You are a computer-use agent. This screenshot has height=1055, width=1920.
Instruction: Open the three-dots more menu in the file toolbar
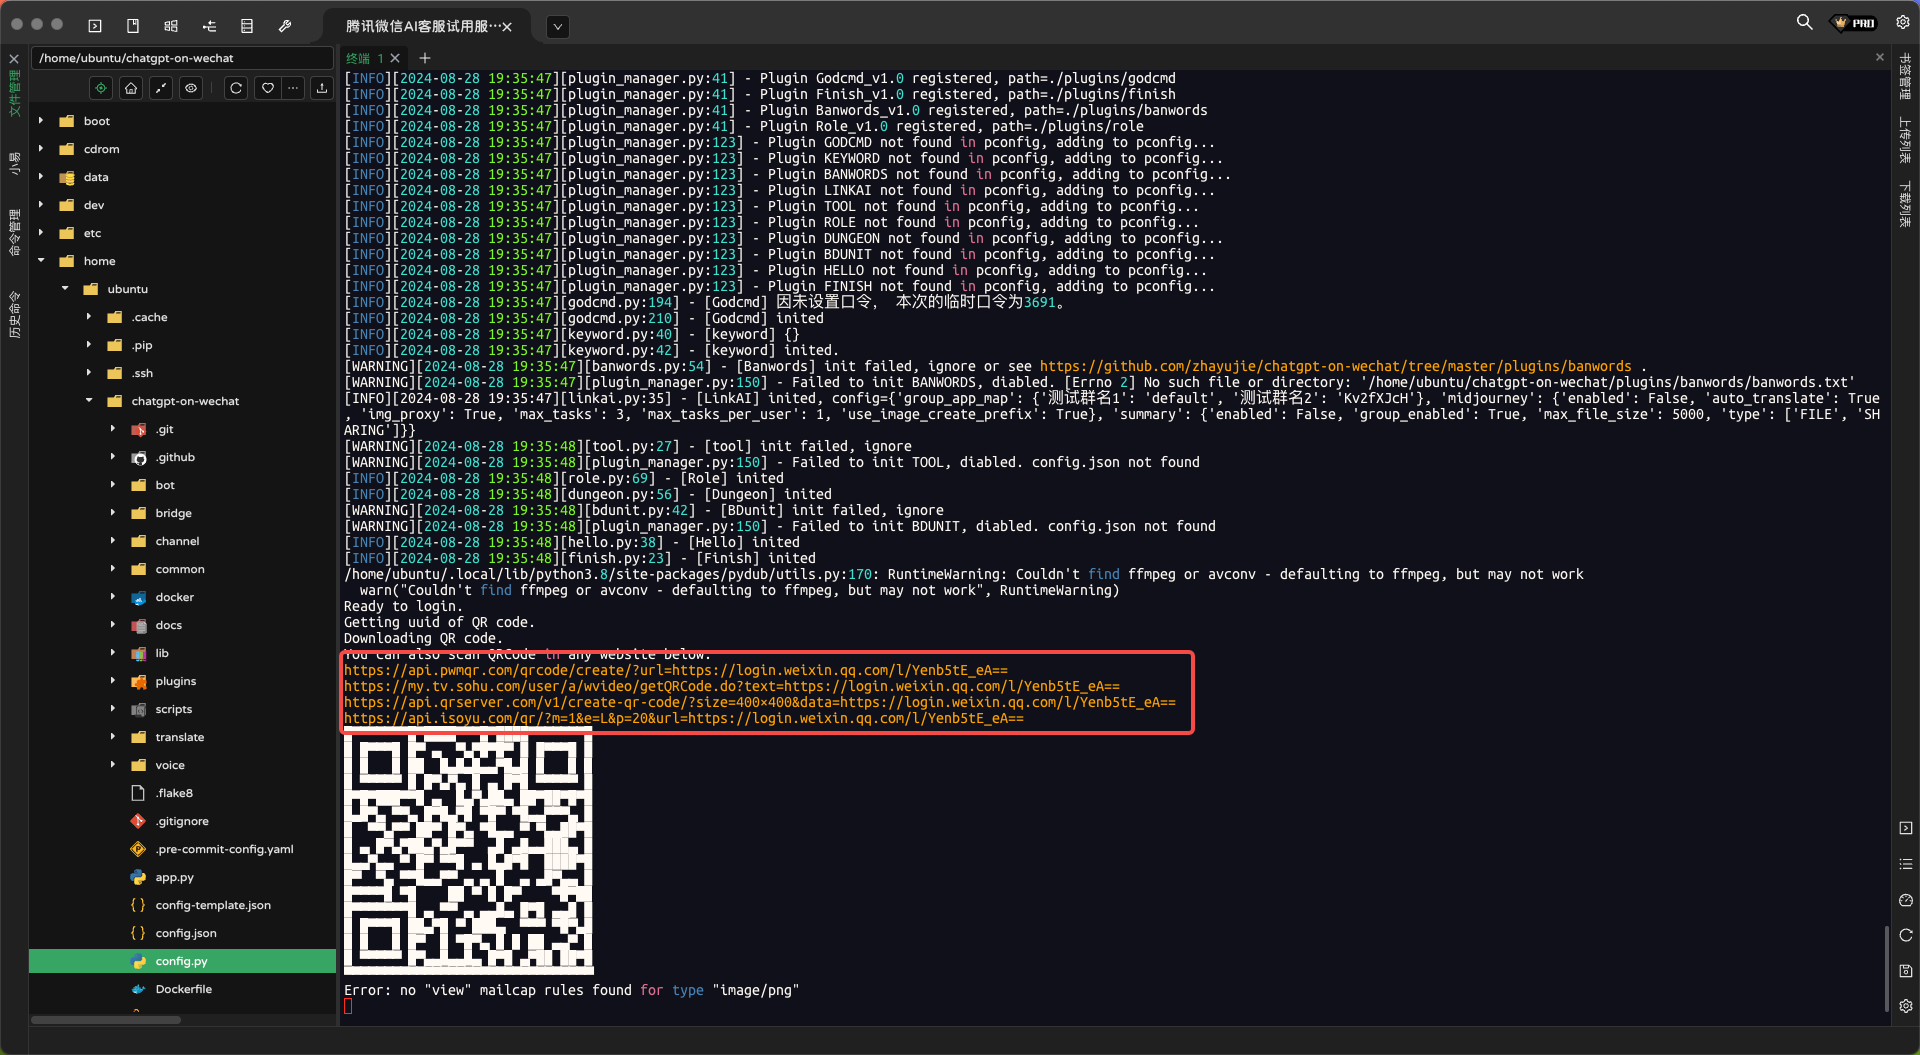click(293, 88)
